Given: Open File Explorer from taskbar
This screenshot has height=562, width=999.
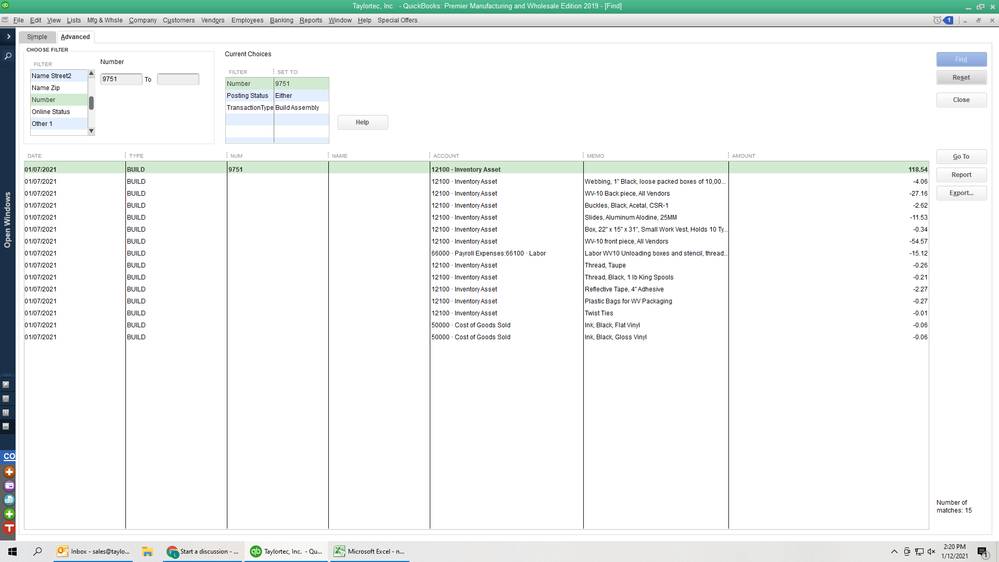Looking at the screenshot, I should 147,551.
